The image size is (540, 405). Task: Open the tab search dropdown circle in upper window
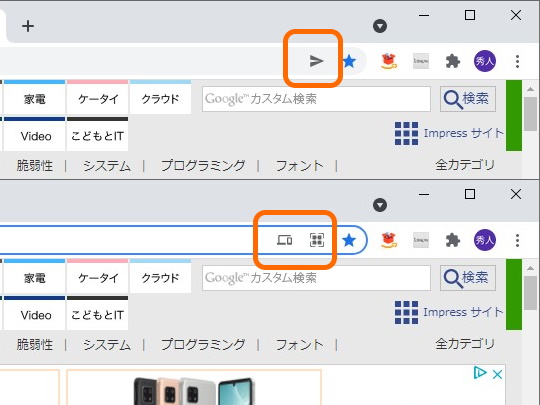380,26
